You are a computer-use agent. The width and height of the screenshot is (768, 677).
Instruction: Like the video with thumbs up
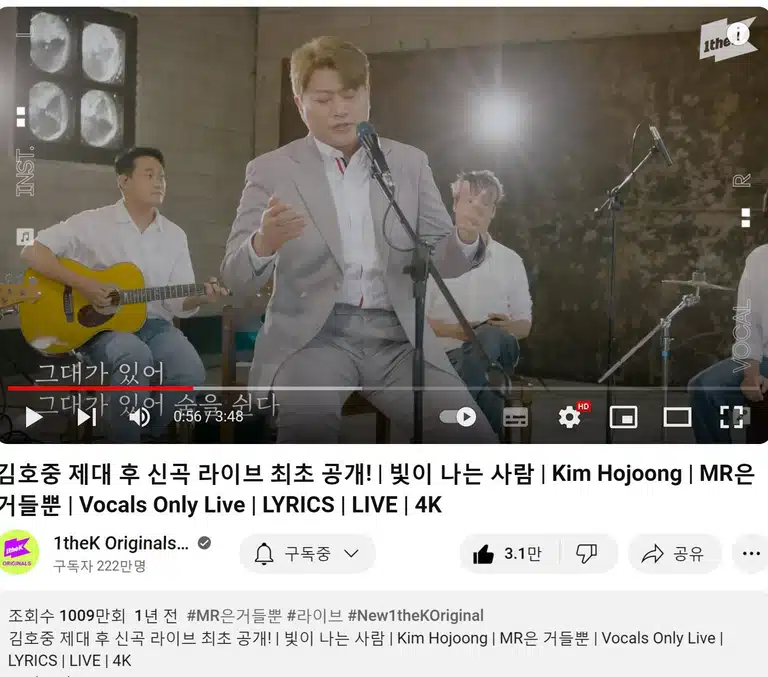click(508, 554)
